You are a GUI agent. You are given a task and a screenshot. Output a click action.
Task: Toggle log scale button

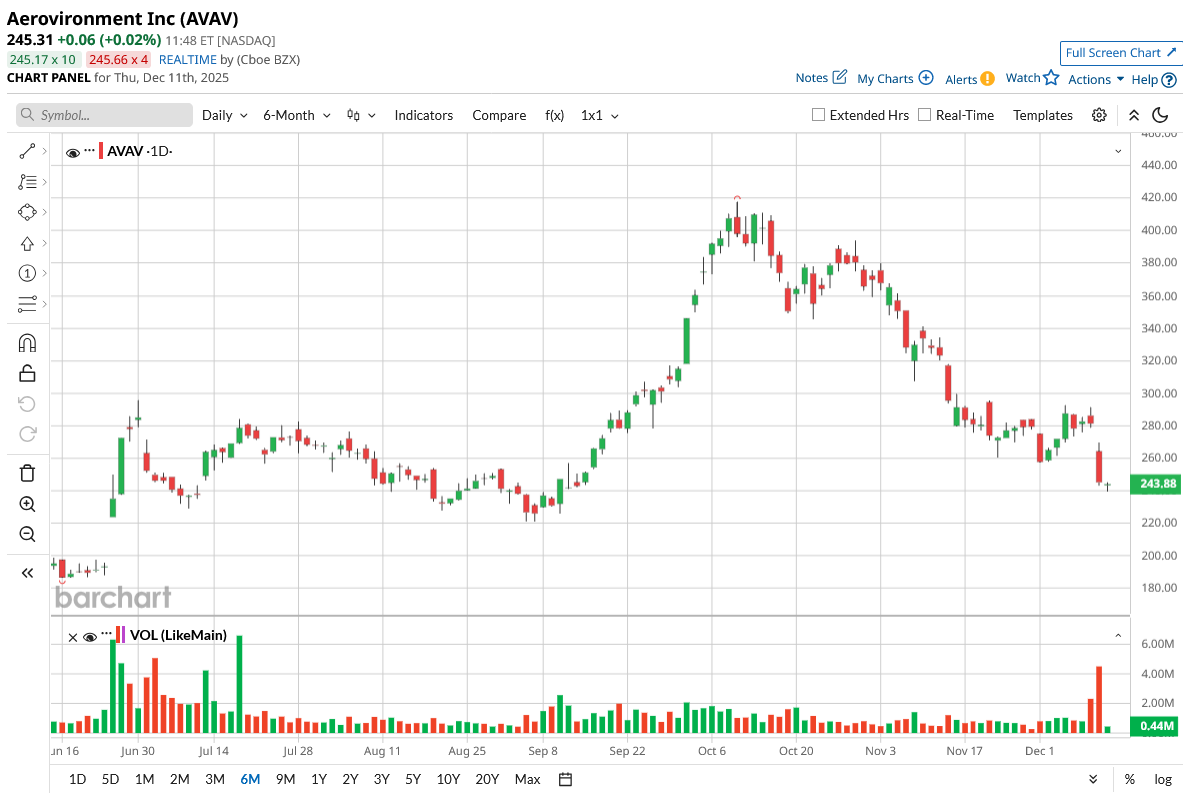click(x=1163, y=779)
